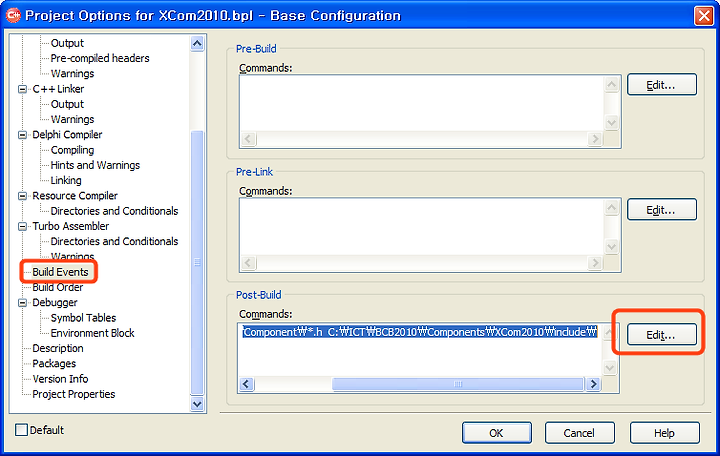This screenshot has height=456, width=720.
Task: Collapse the Delphi Compiler node
Action: [22, 135]
